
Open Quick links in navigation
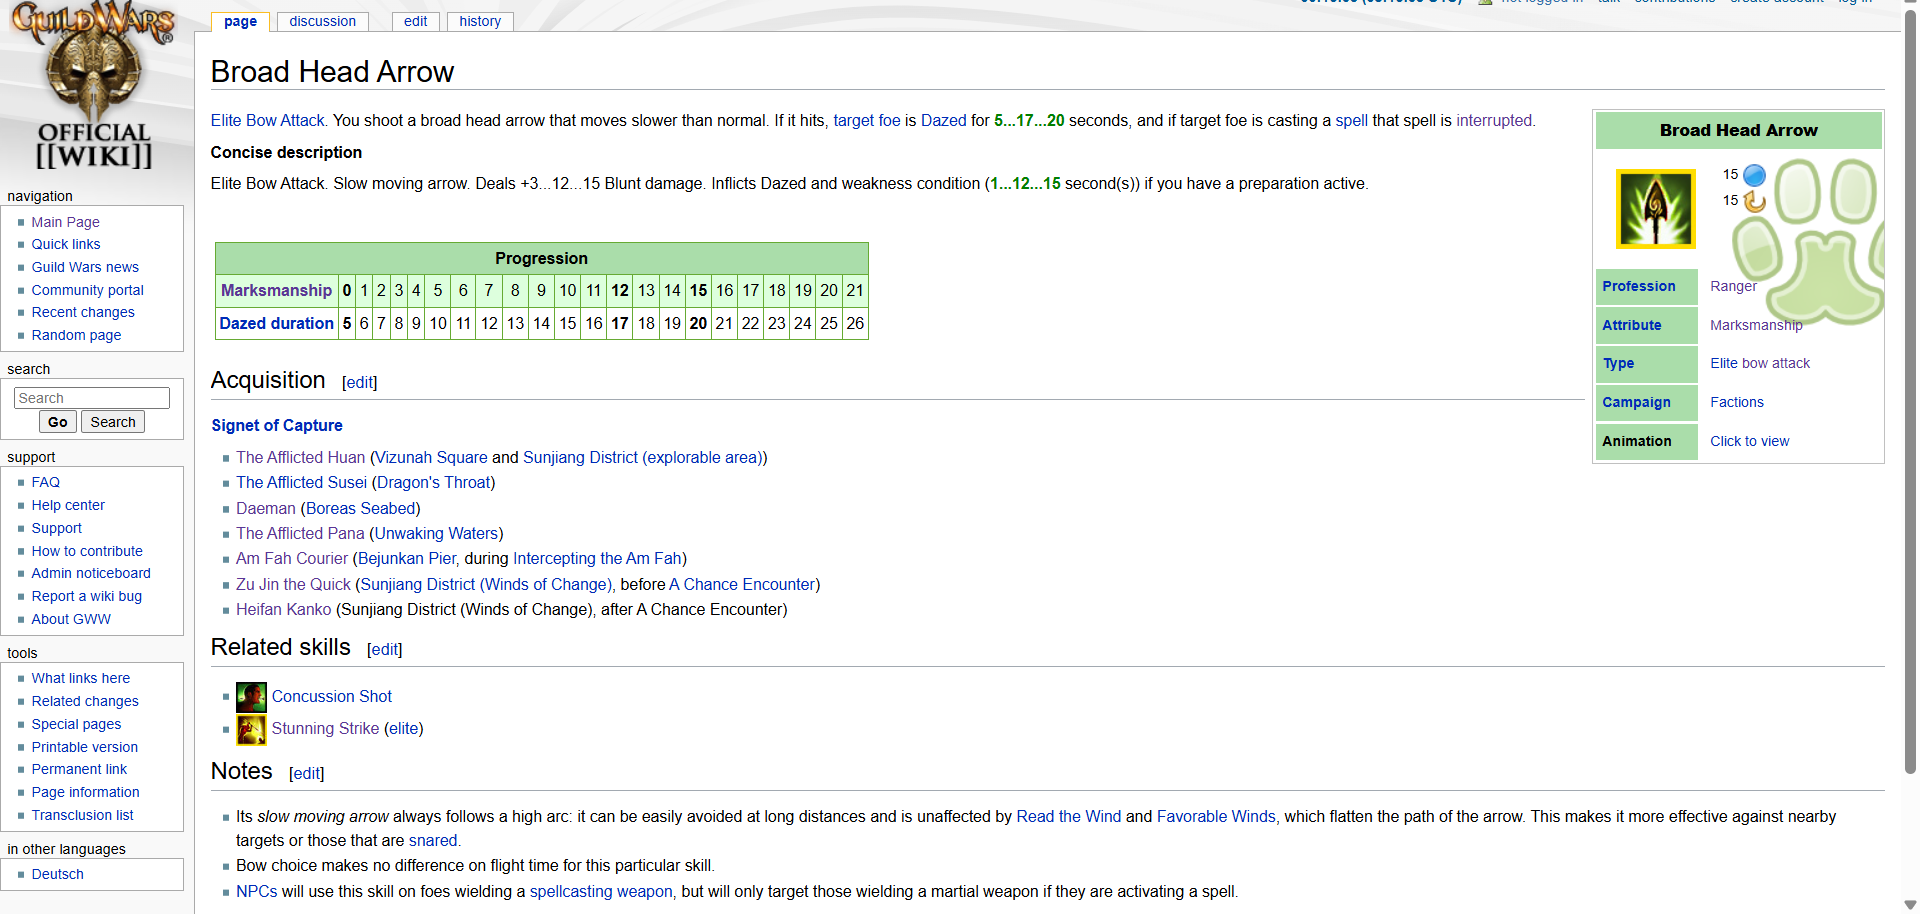coord(66,244)
